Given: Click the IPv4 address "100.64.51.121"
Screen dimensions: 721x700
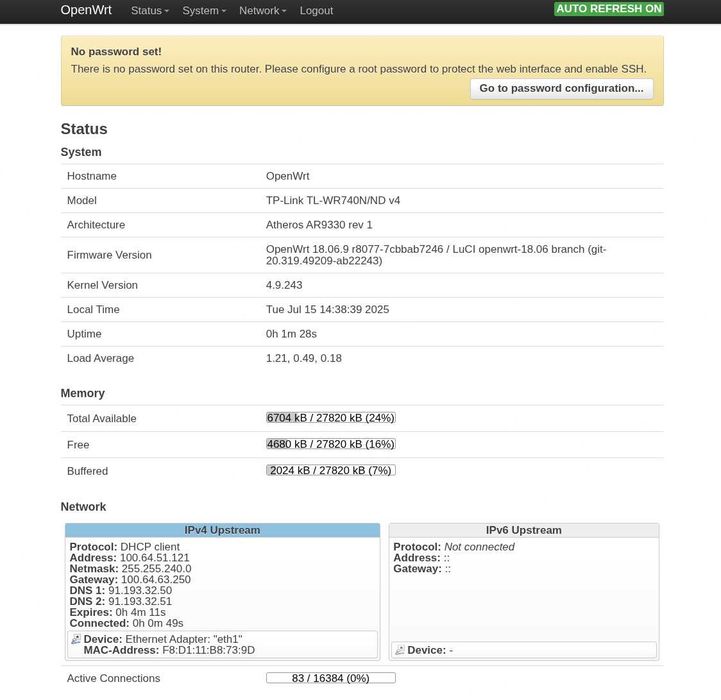Looking at the screenshot, I should click(154, 557).
